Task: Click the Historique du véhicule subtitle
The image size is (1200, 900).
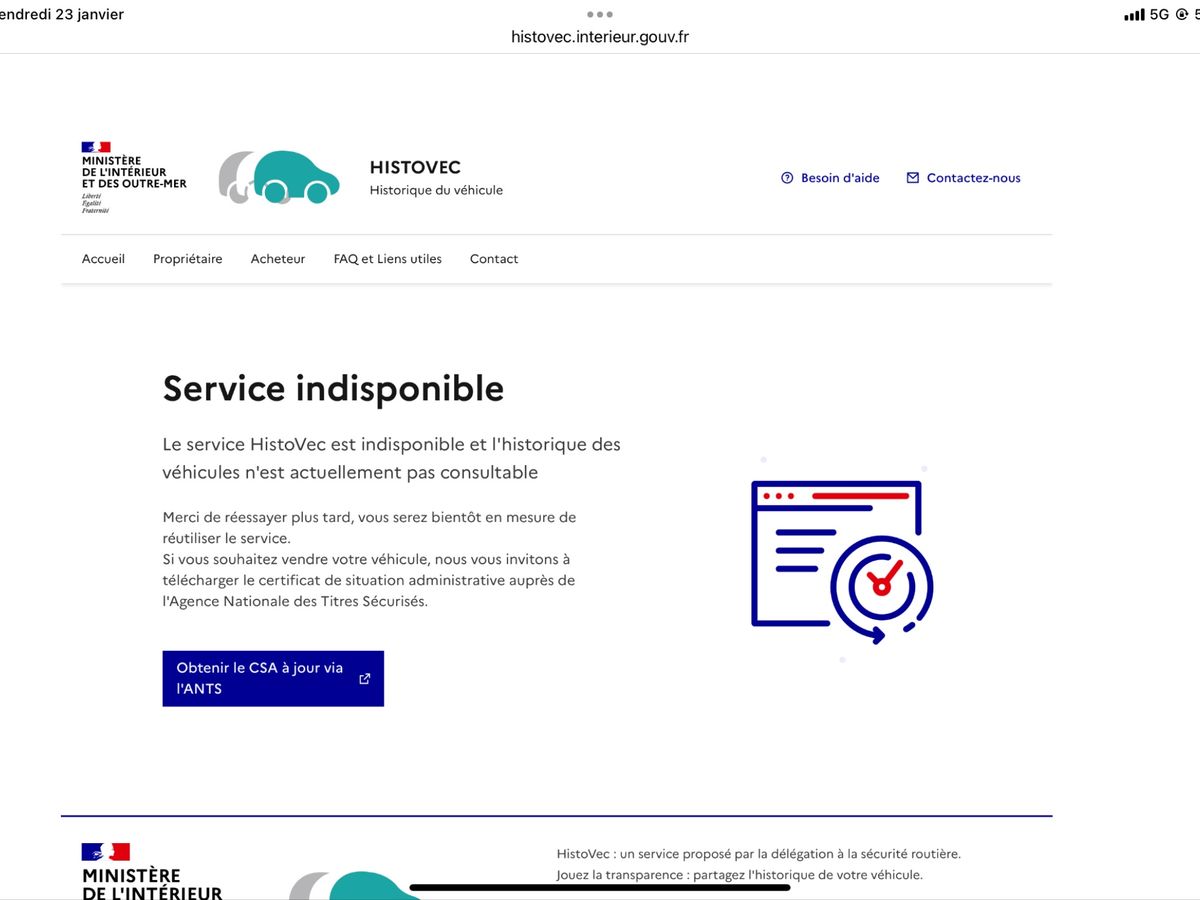Action: pos(436,190)
